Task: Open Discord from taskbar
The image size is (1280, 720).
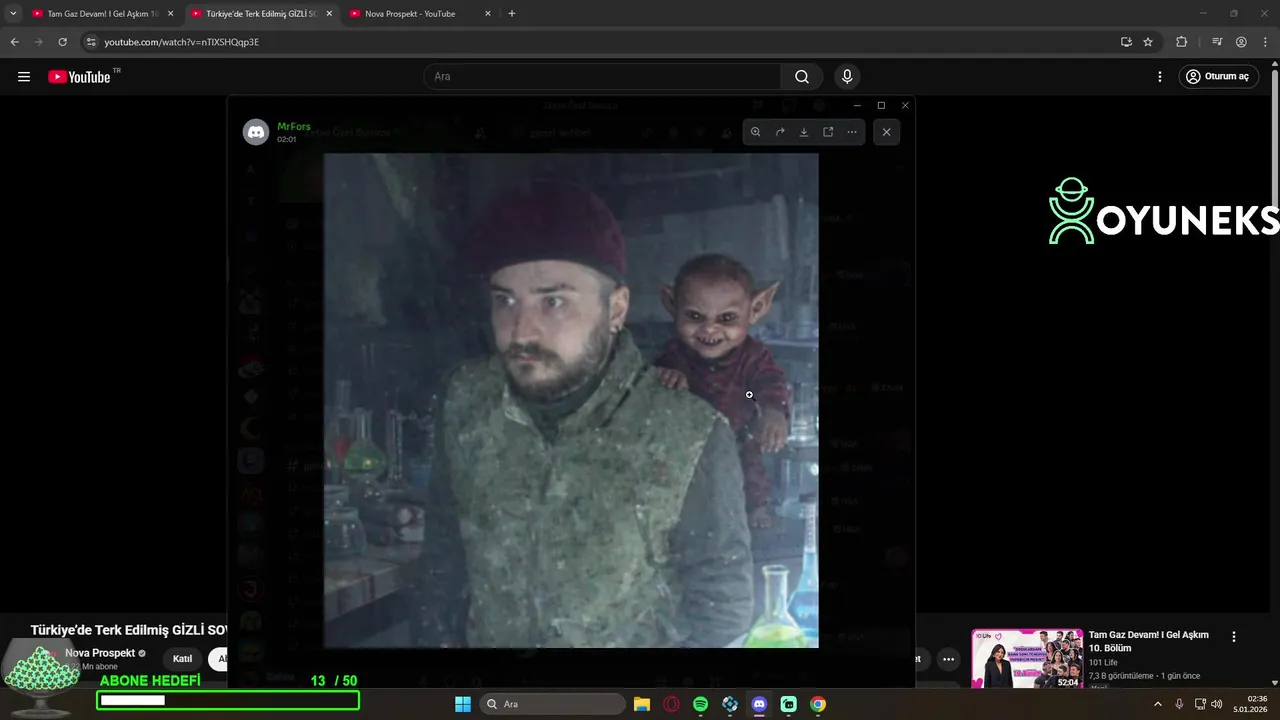Action: (x=759, y=704)
